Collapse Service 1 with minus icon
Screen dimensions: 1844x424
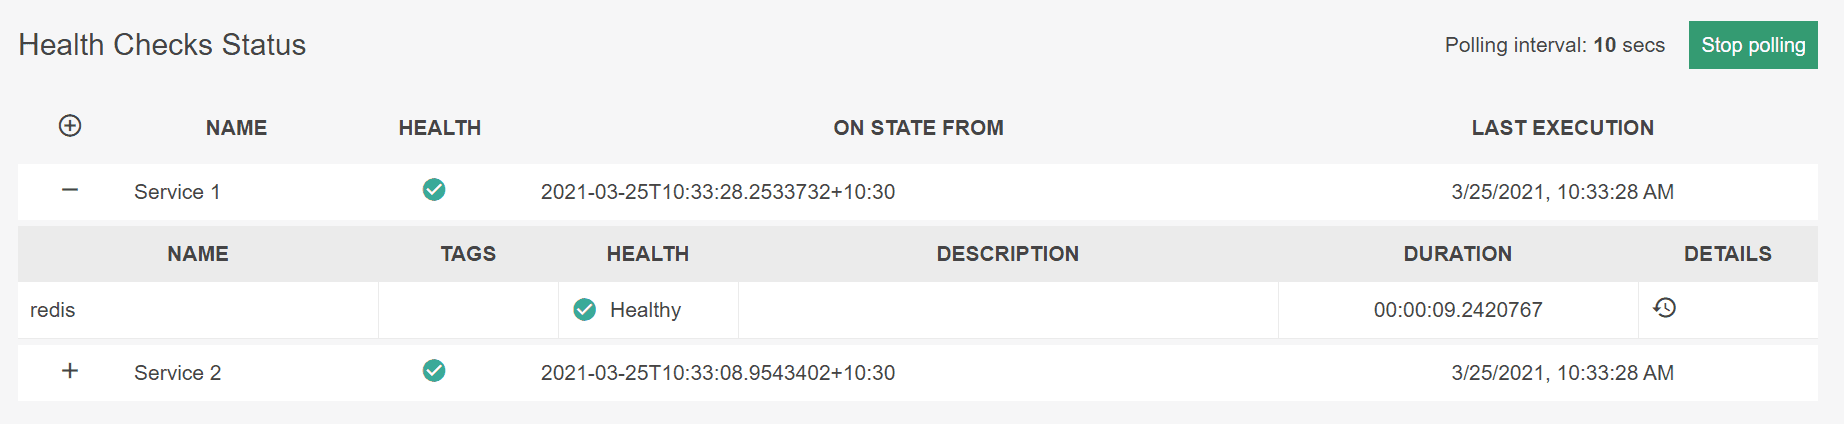70,190
